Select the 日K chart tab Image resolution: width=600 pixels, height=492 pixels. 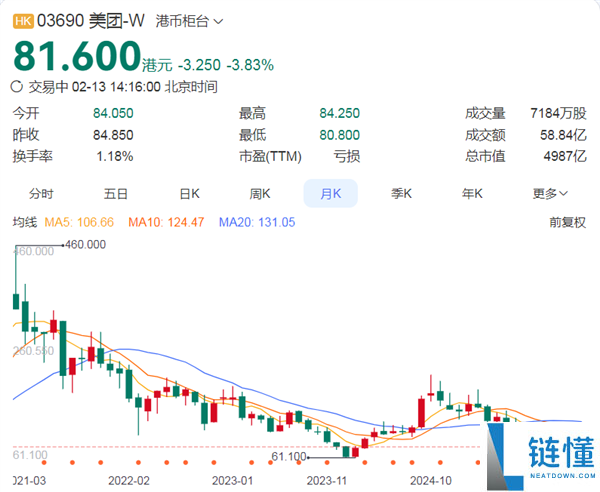click(189, 194)
